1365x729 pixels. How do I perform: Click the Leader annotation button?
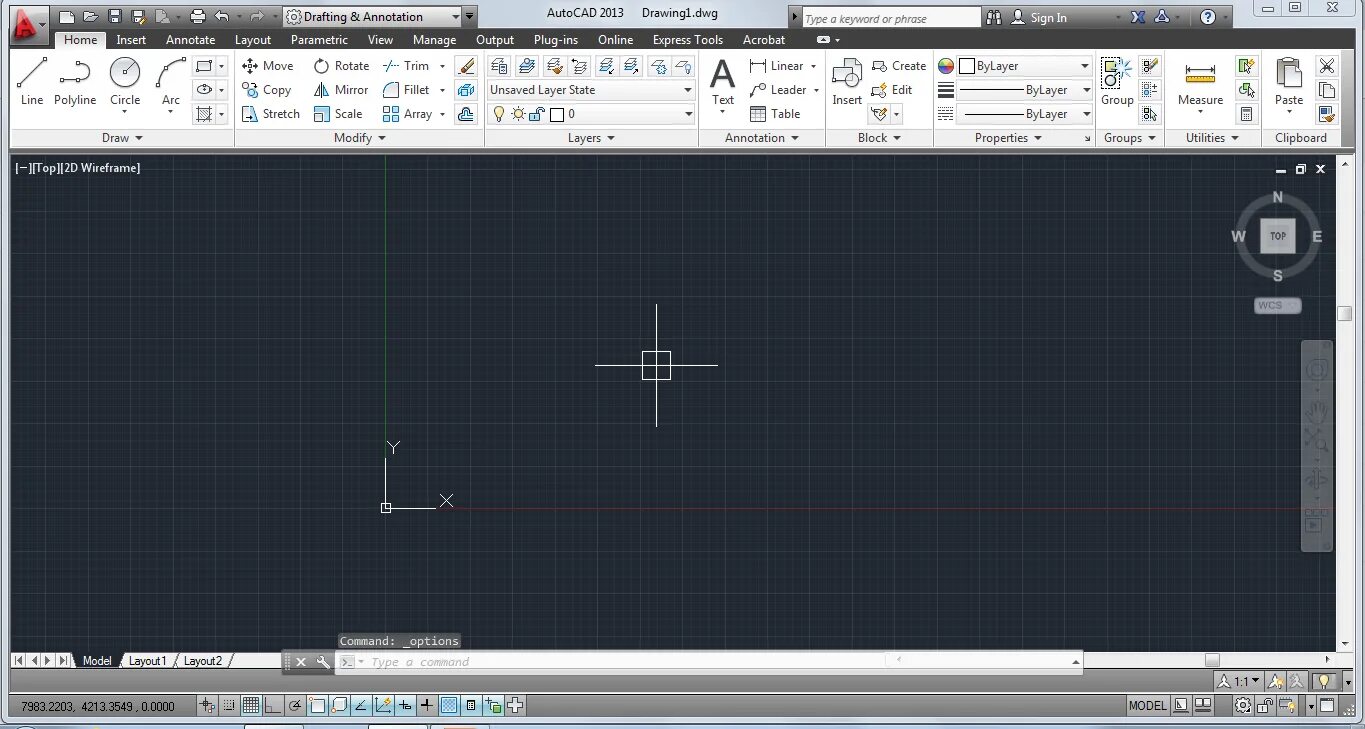point(778,90)
